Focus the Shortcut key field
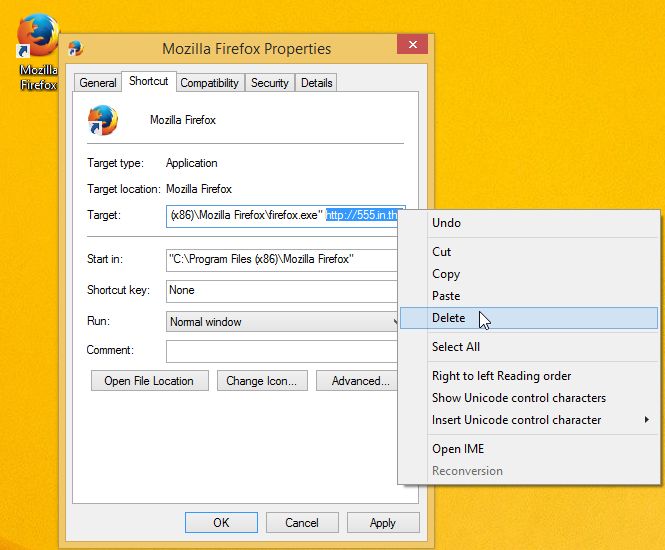The image size is (665, 550). click(x=282, y=291)
